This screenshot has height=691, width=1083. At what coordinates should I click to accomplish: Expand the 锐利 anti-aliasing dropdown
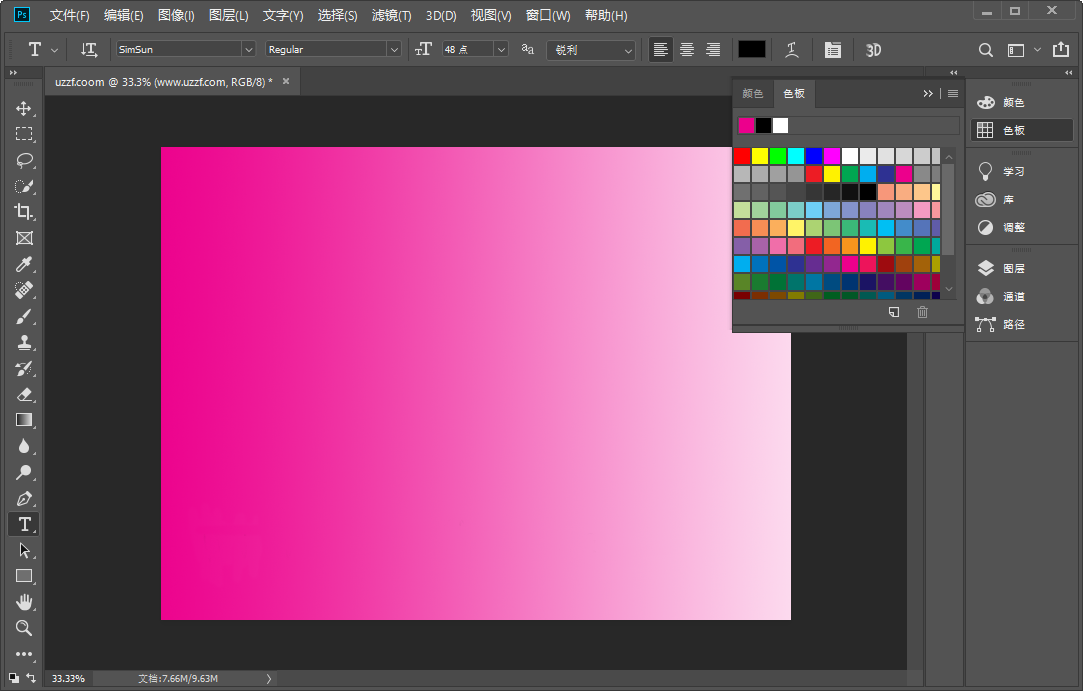628,49
